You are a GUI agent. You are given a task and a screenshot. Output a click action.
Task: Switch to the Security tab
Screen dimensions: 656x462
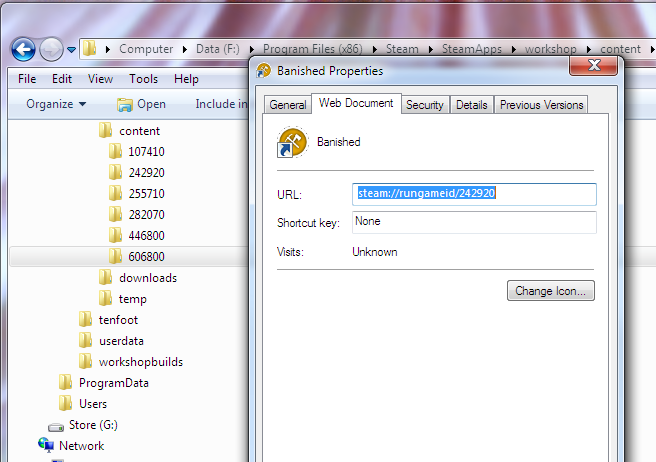425,105
